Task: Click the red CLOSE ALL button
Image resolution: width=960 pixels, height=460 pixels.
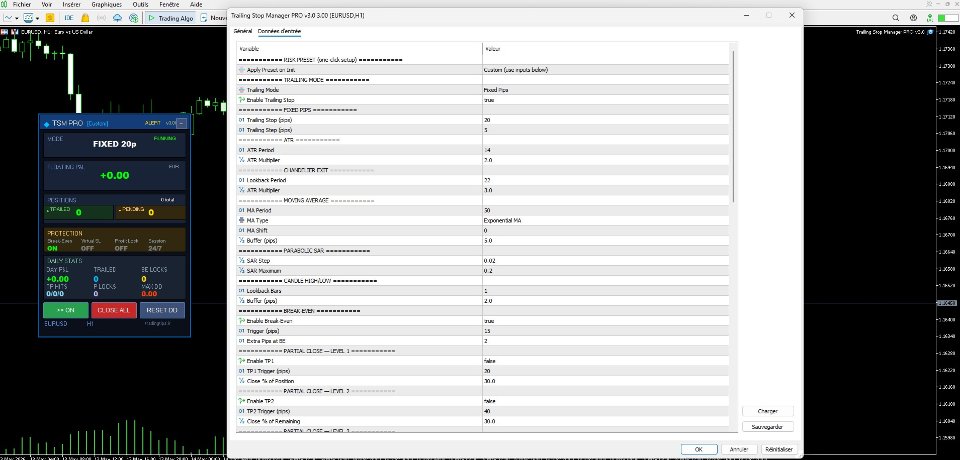Action: [x=114, y=311]
